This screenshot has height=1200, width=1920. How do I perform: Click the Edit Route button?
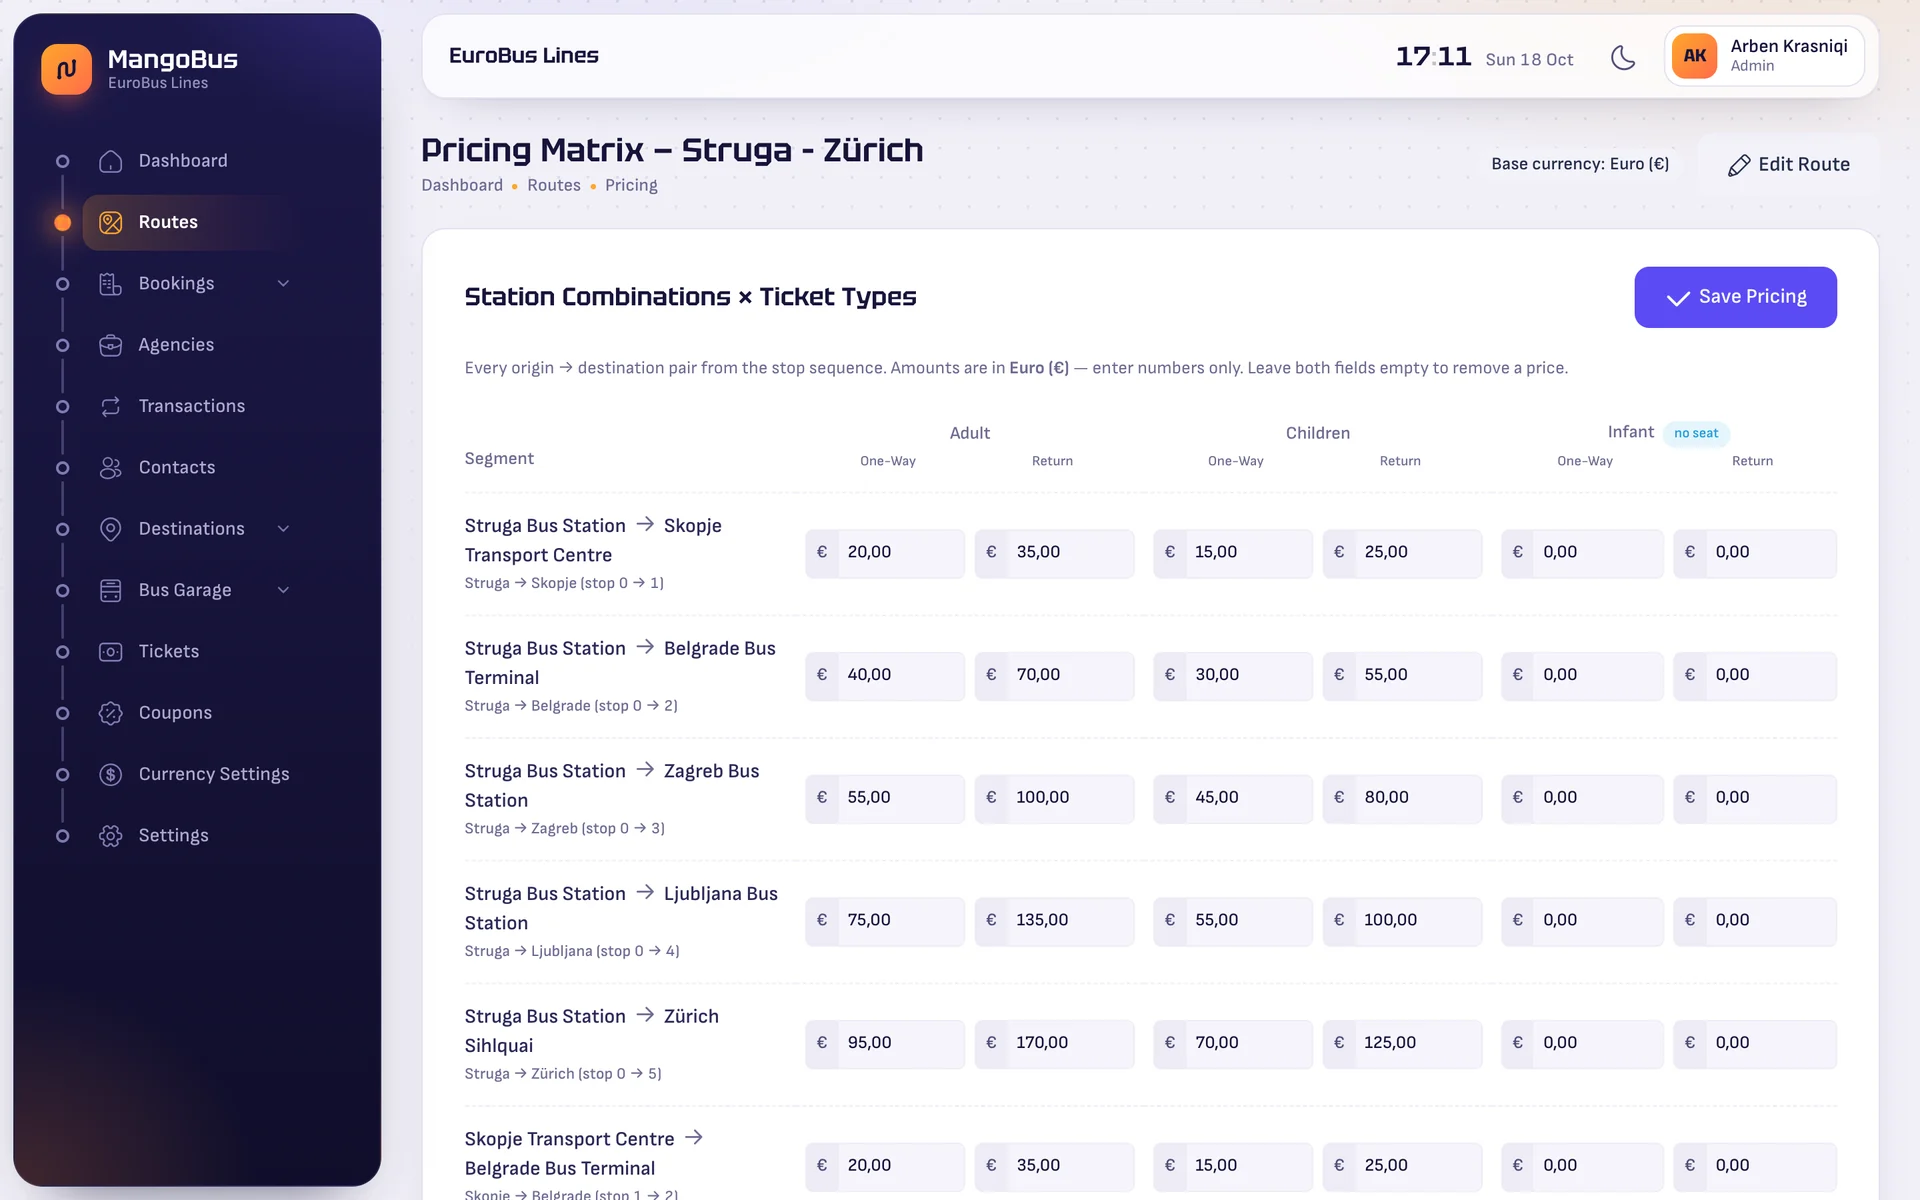(x=1788, y=165)
